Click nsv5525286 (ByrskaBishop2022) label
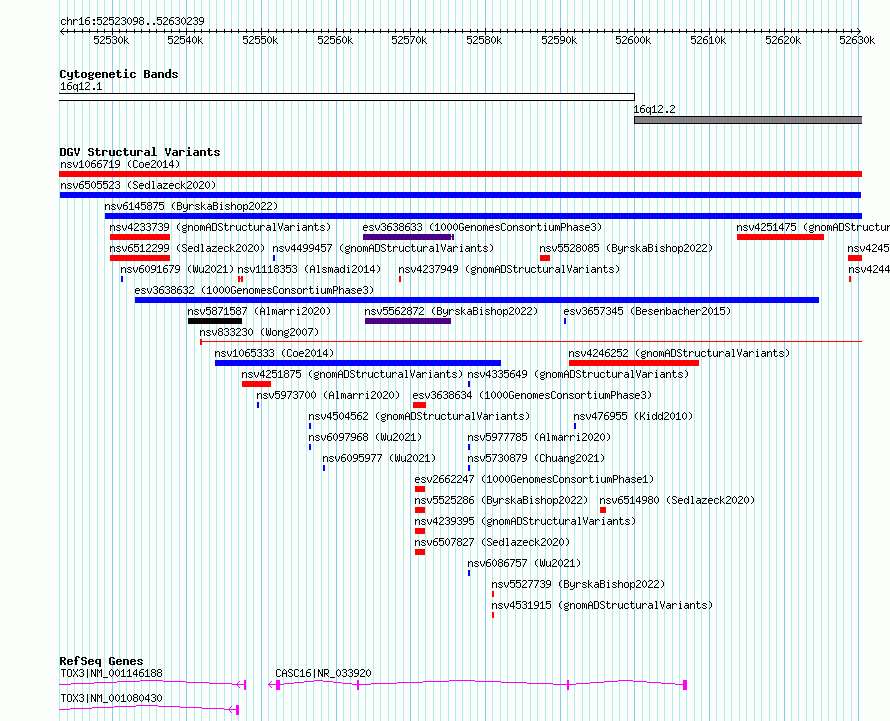 tap(501, 500)
